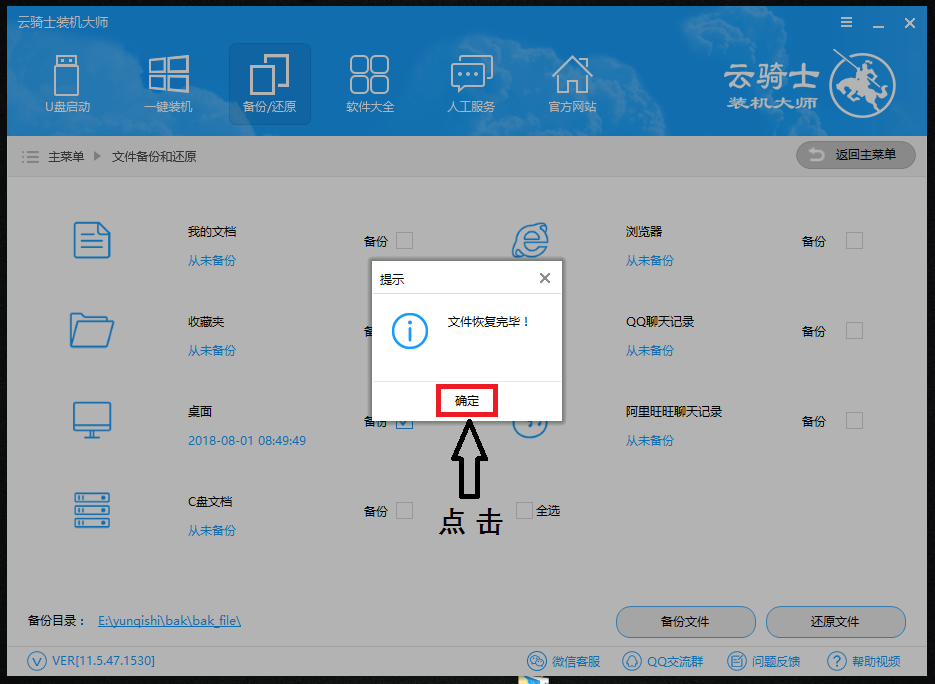Click 从未备份 under 阿里旺旺聊天记录
This screenshot has height=684, width=935.
click(649, 441)
